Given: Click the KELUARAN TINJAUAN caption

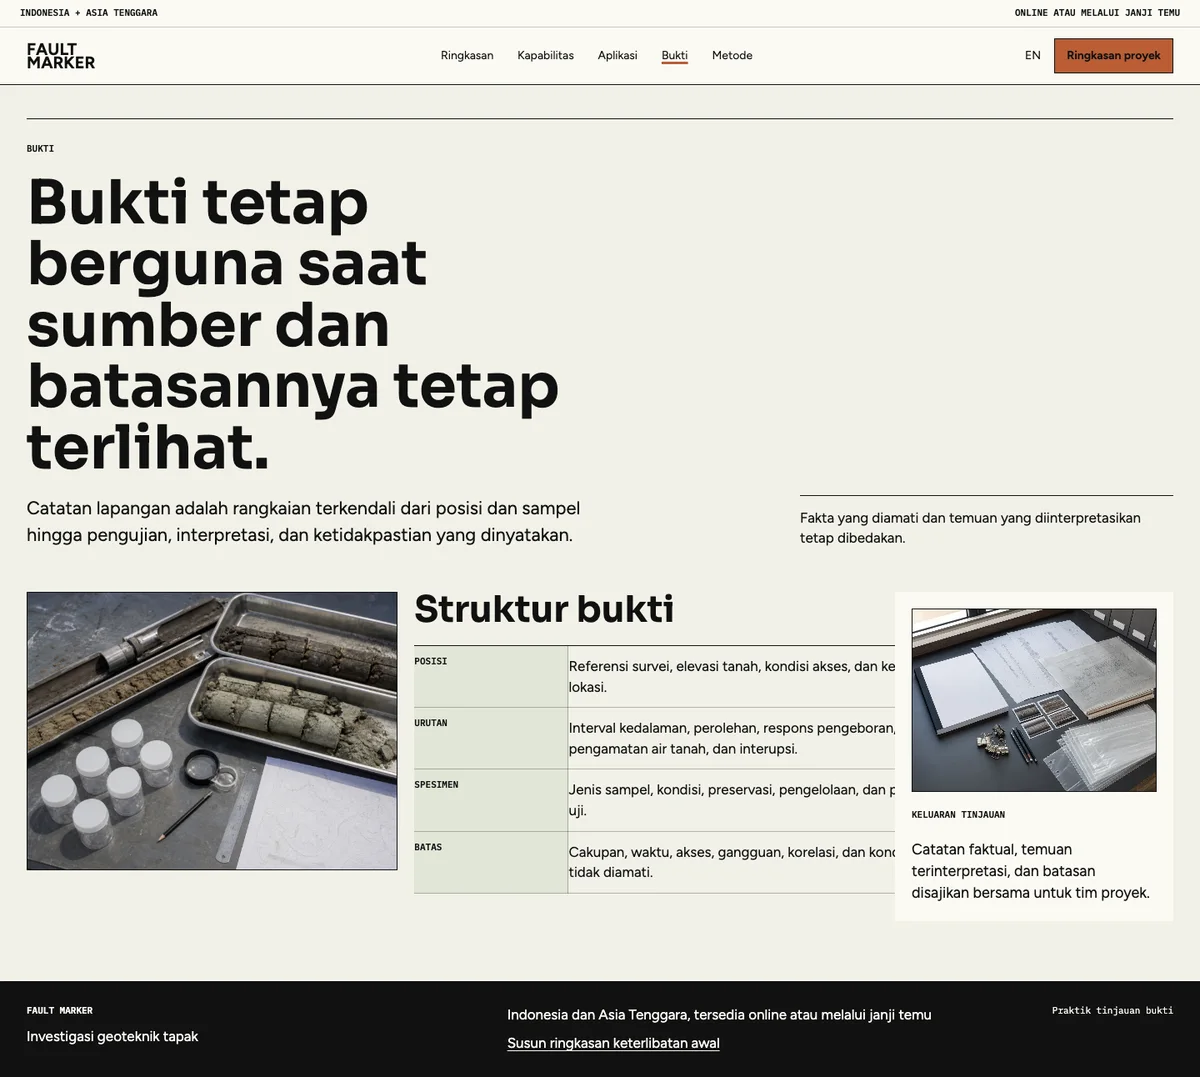Looking at the screenshot, I should [x=958, y=815].
